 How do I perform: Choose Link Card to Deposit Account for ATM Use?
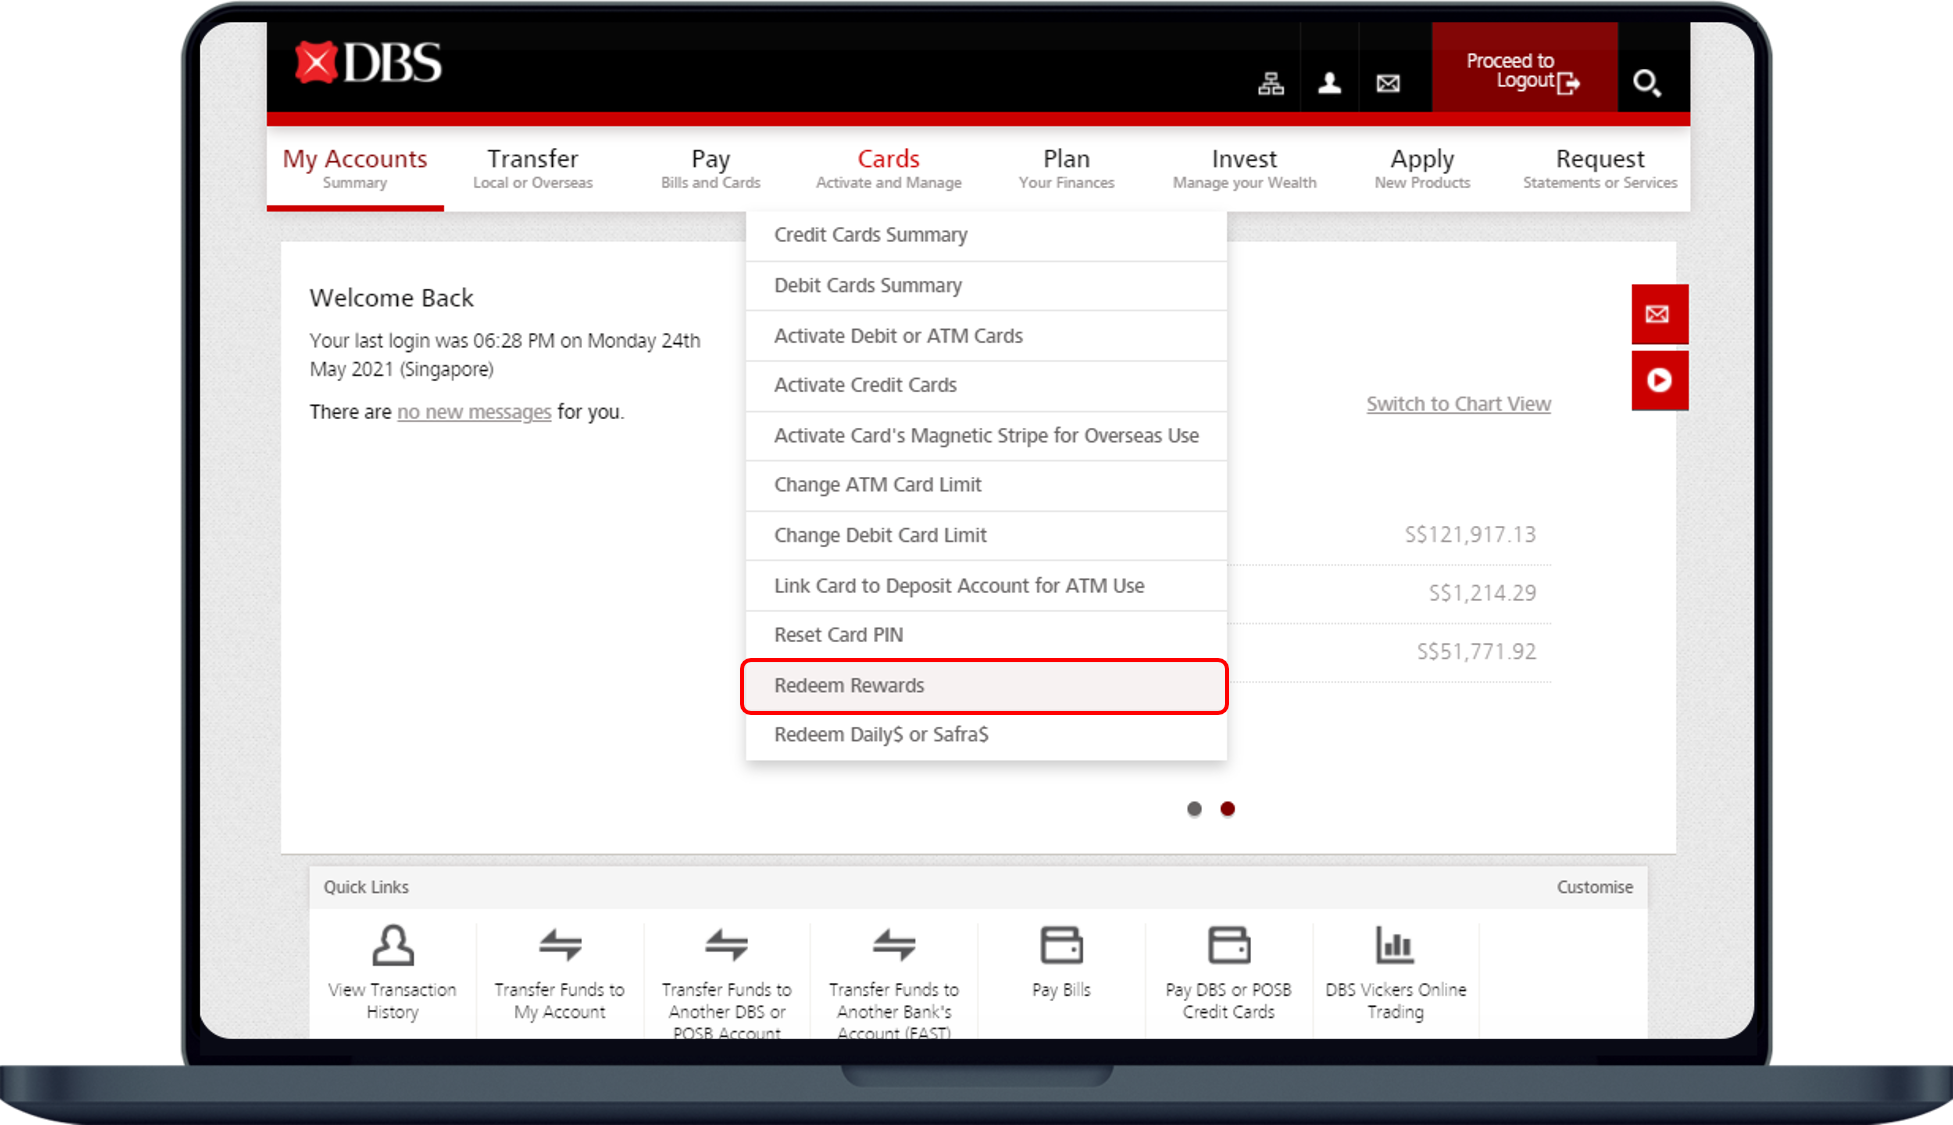(x=986, y=586)
